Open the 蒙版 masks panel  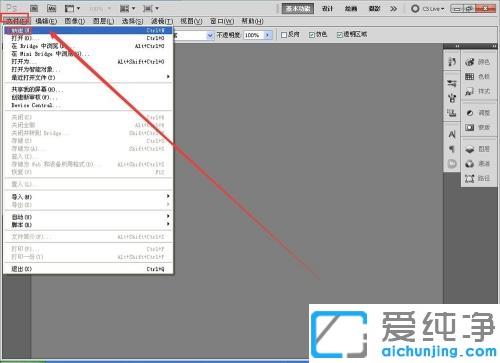click(x=478, y=128)
